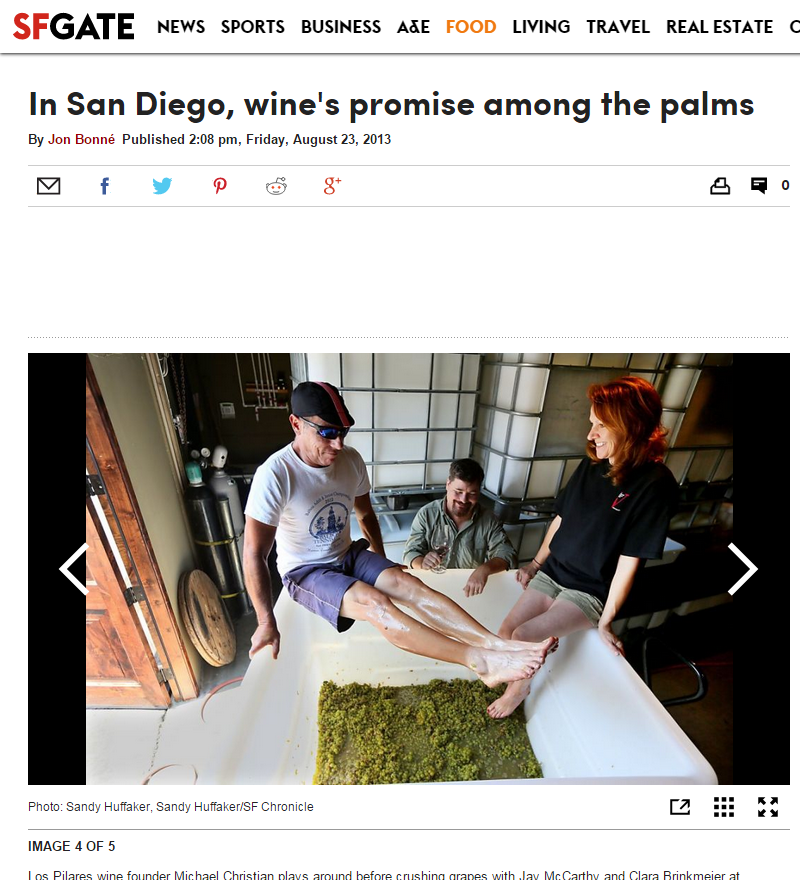The height and width of the screenshot is (880, 800).
Task: Open the REAL ESTATE section
Action: tap(719, 26)
